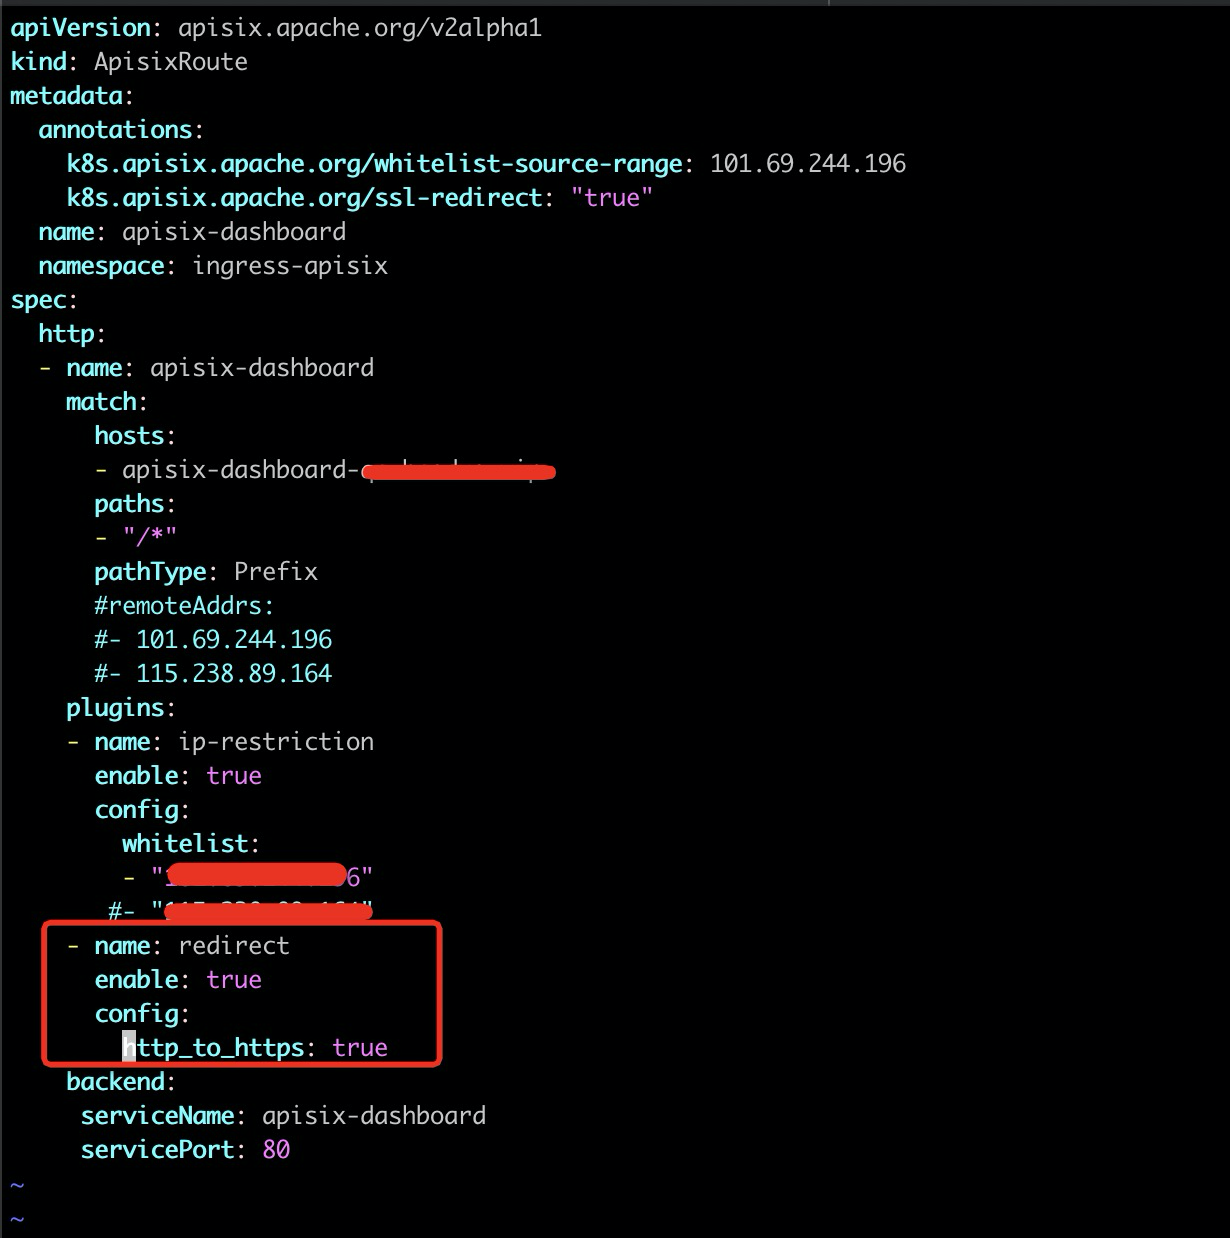Click apisix-dashboard value under metadata name
This screenshot has width=1230, height=1238.
pos(234,232)
